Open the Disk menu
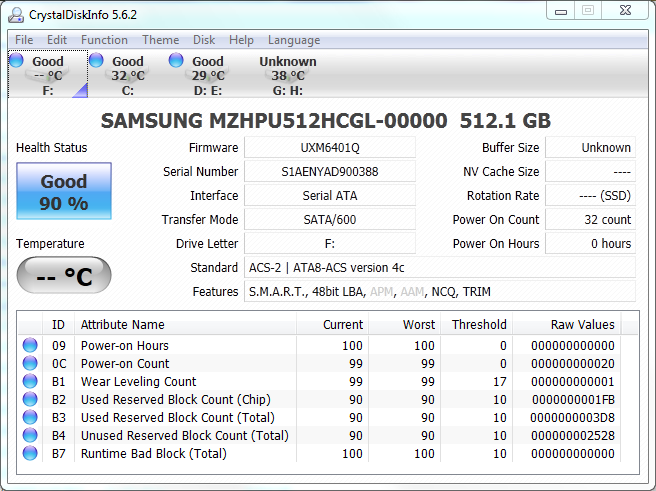This screenshot has width=656, height=491. coord(204,40)
